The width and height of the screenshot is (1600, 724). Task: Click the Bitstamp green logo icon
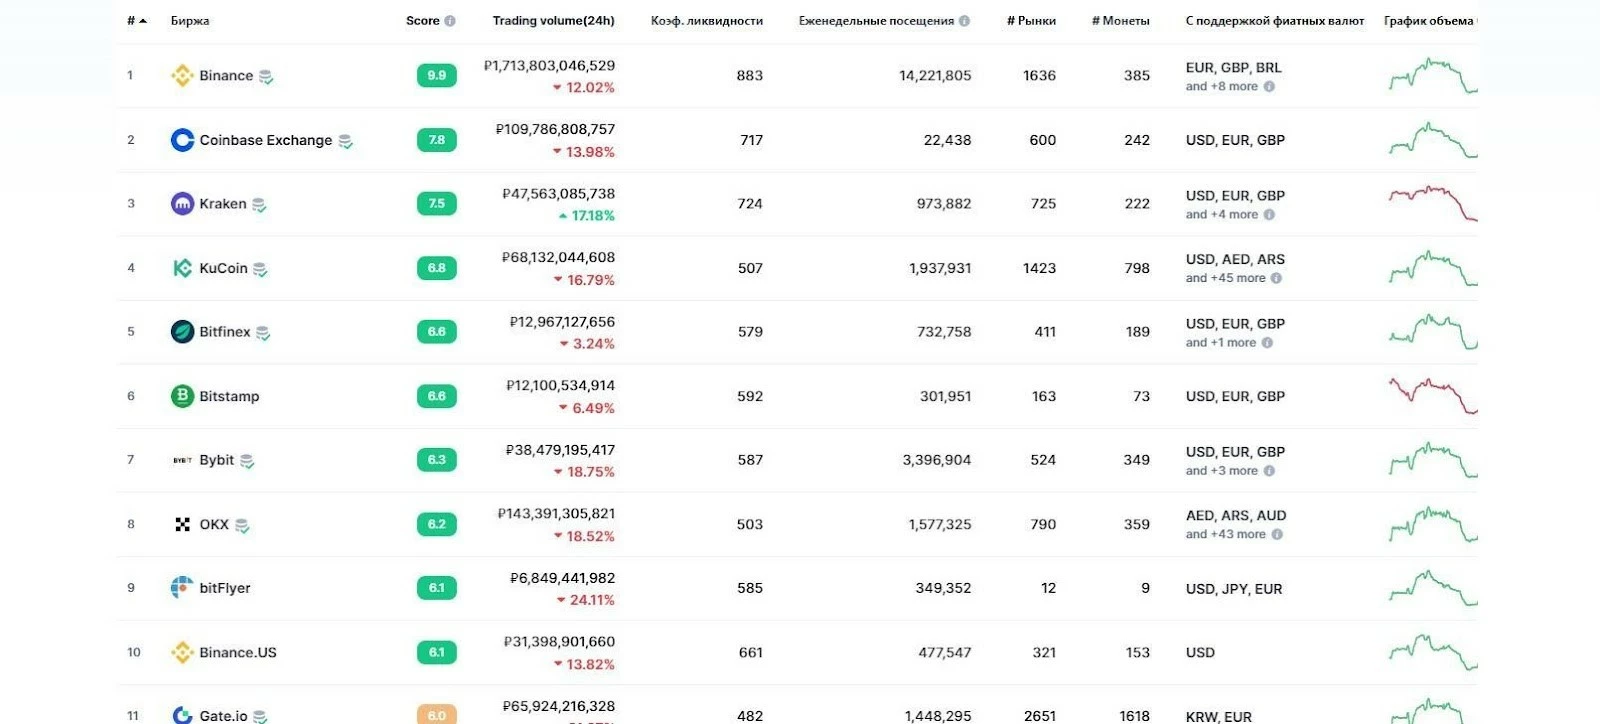tap(182, 396)
